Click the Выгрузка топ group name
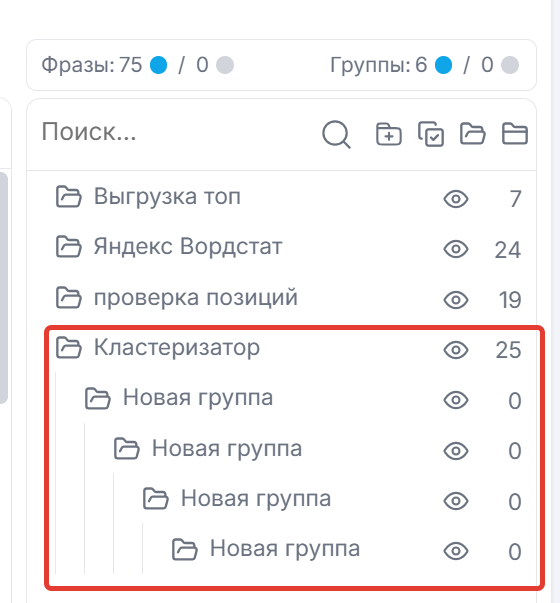The image size is (560, 603). coord(167,197)
